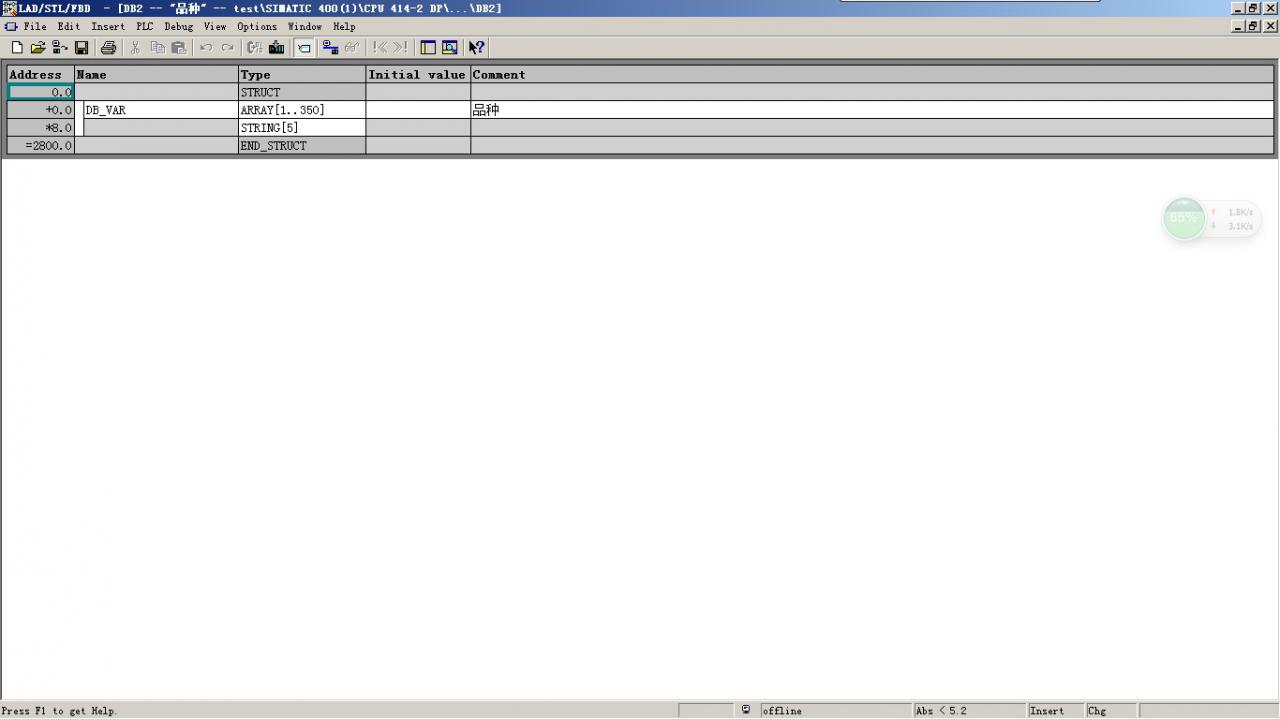Open the File menu
The image size is (1280, 719).
point(35,27)
